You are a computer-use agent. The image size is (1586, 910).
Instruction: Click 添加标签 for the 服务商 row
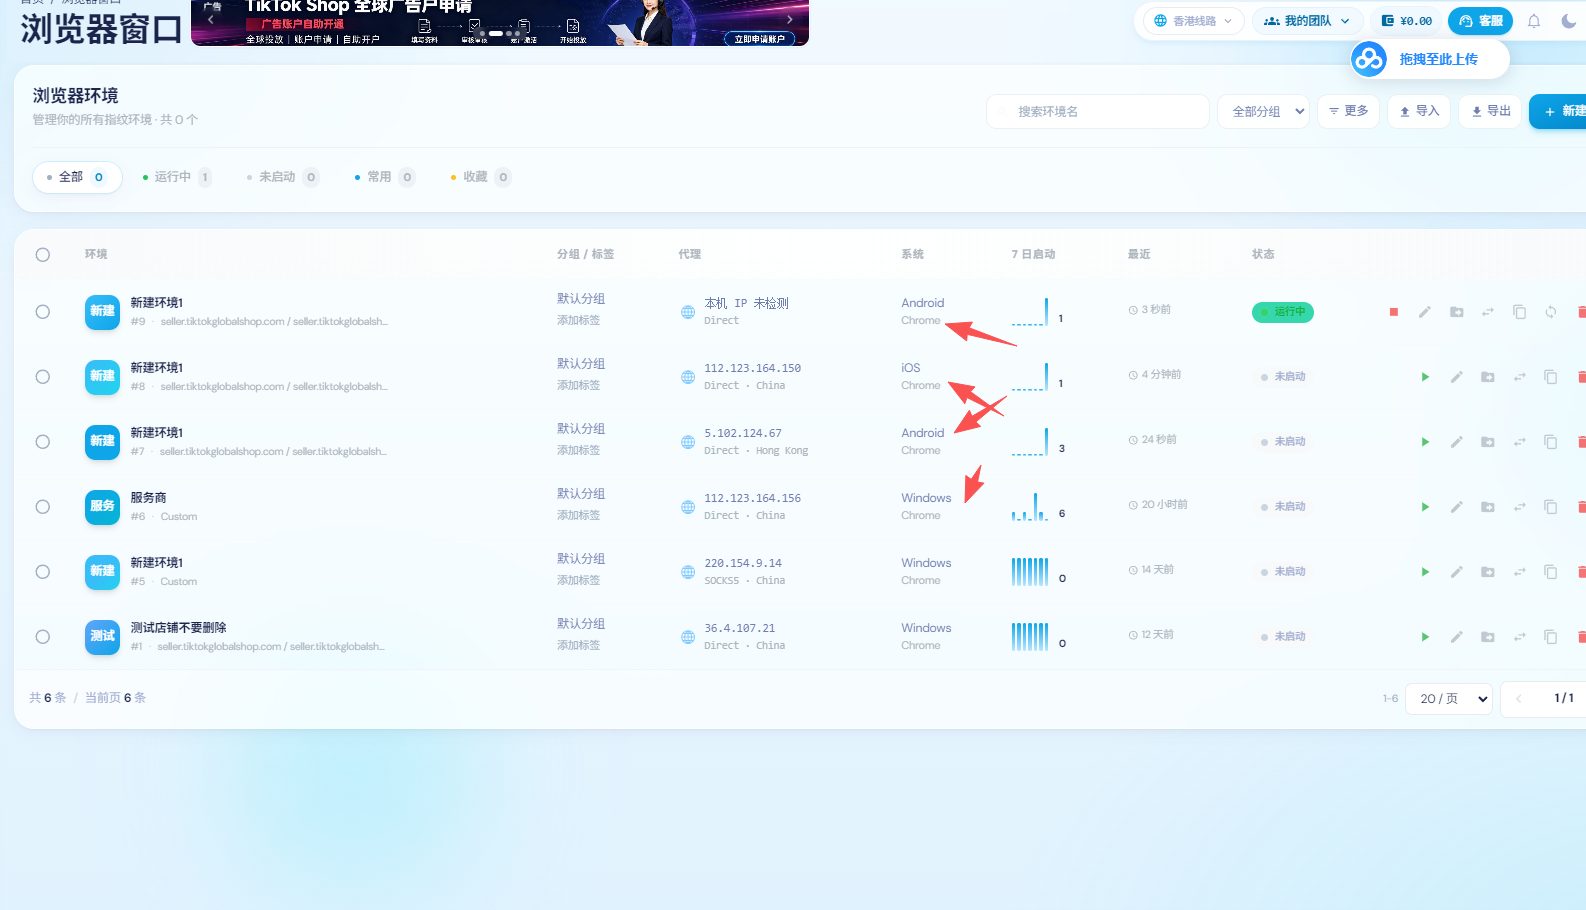579,516
